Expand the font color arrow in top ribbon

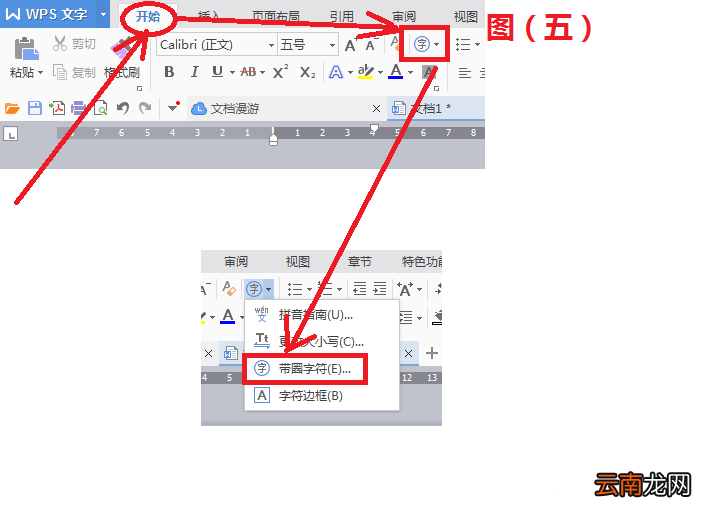[x=410, y=72]
